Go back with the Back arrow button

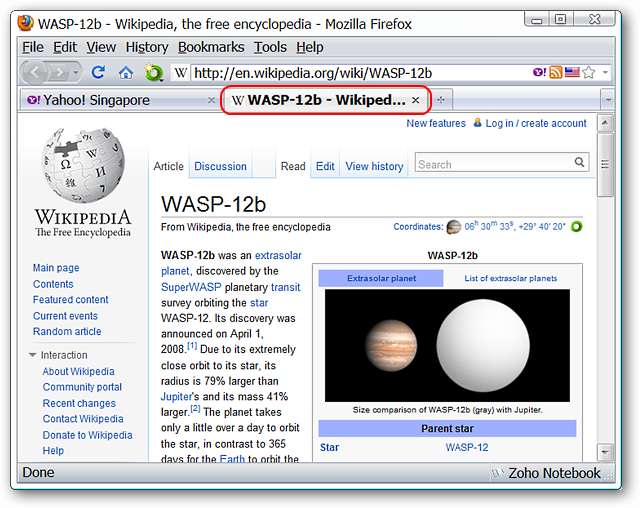35,73
